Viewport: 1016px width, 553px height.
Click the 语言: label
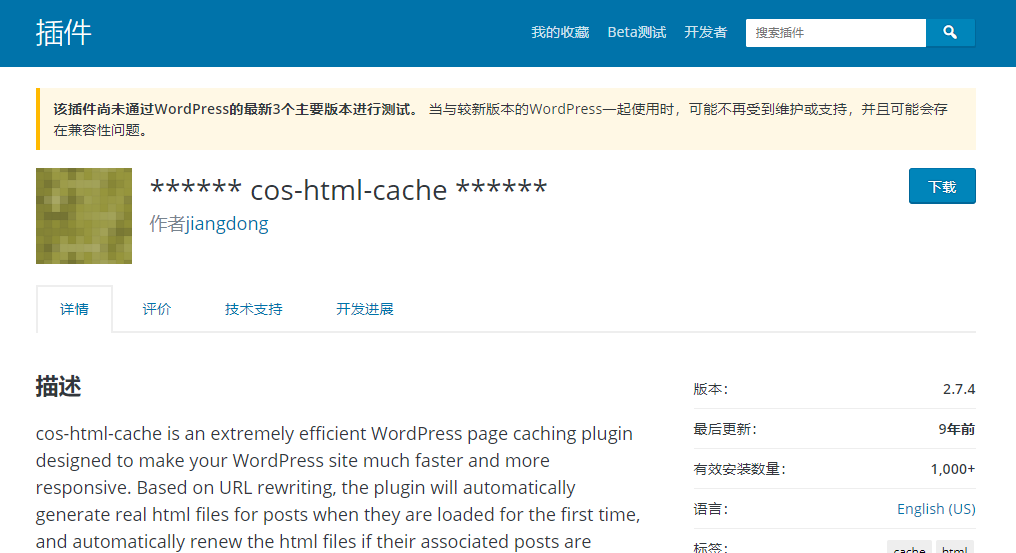[x=711, y=509]
